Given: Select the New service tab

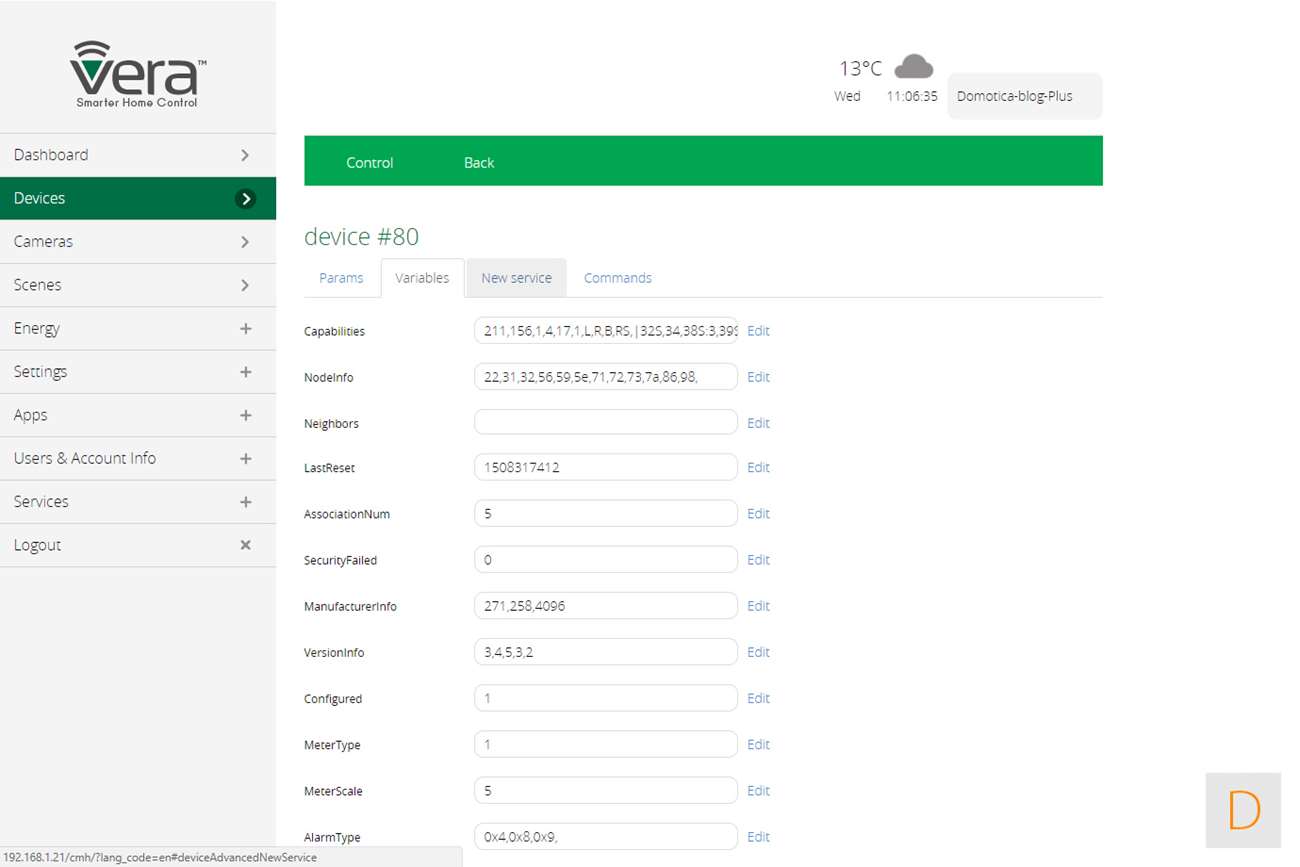Looking at the screenshot, I should click(516, 278).
